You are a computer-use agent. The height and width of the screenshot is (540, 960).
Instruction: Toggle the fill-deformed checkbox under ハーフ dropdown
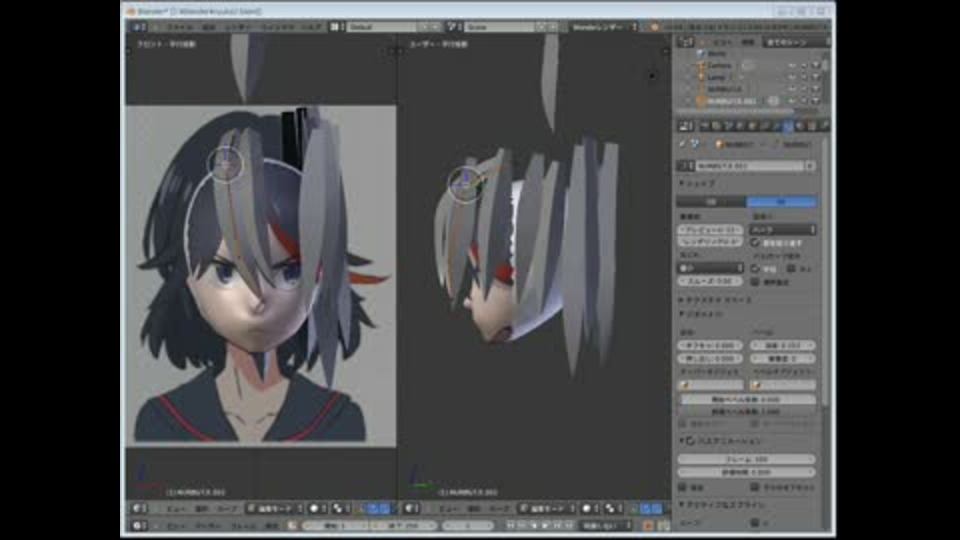755,242
